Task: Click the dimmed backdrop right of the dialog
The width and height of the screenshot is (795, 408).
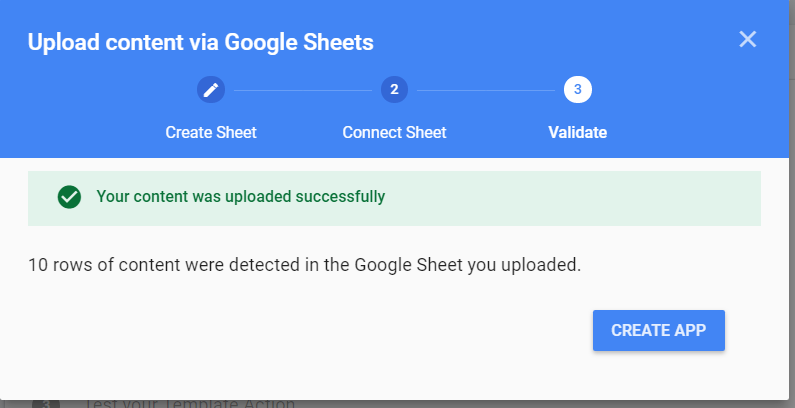Action: tap(792, 203)
